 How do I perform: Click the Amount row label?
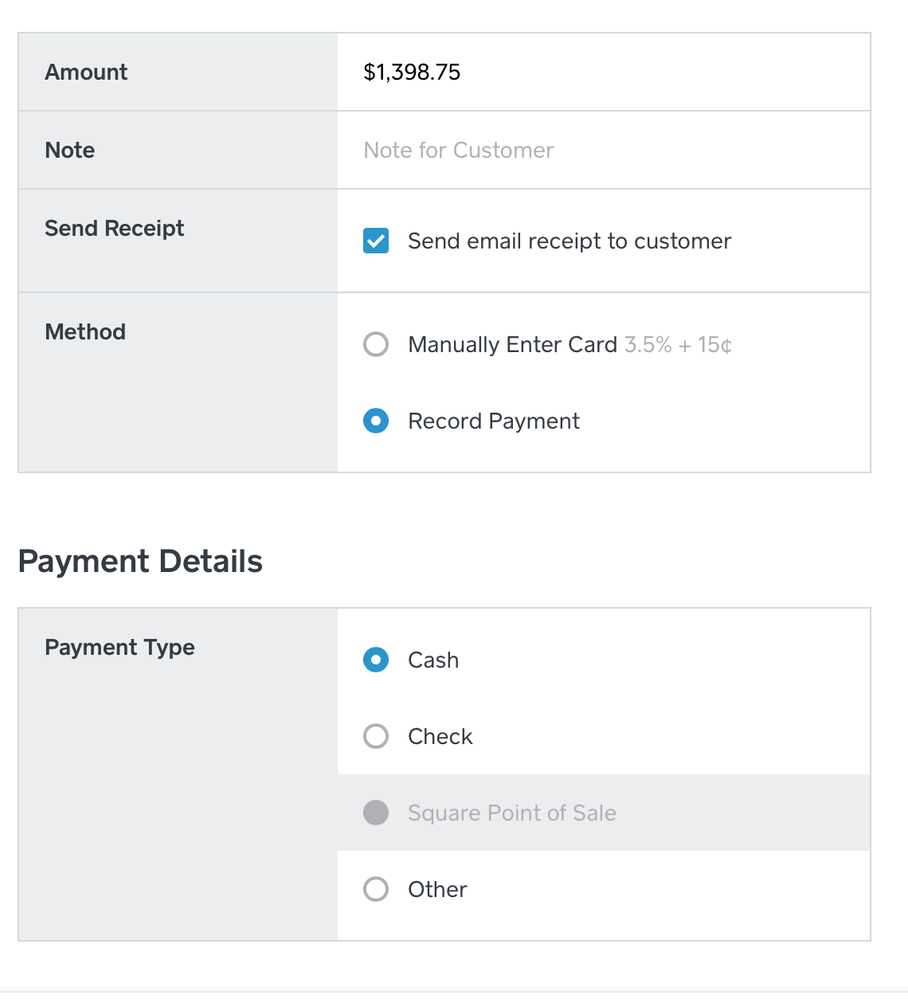pyautogui.click(x=86, y=71)
